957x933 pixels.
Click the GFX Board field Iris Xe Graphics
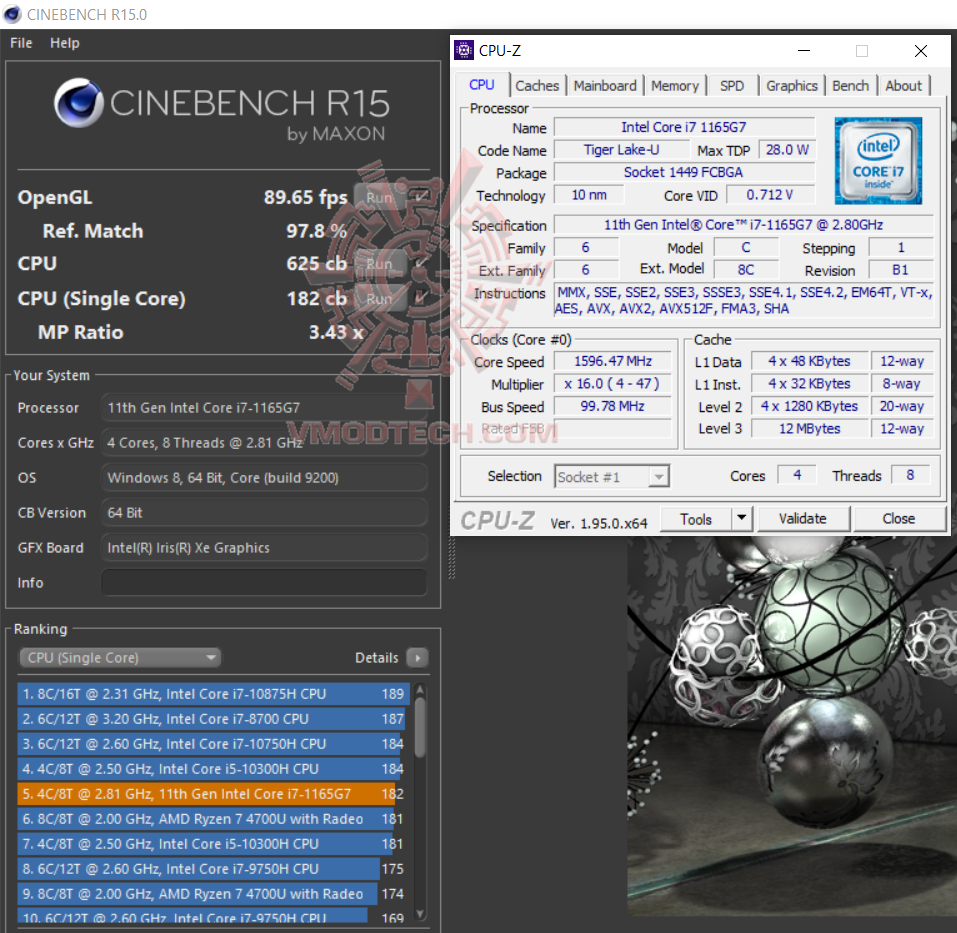[264, 548]
